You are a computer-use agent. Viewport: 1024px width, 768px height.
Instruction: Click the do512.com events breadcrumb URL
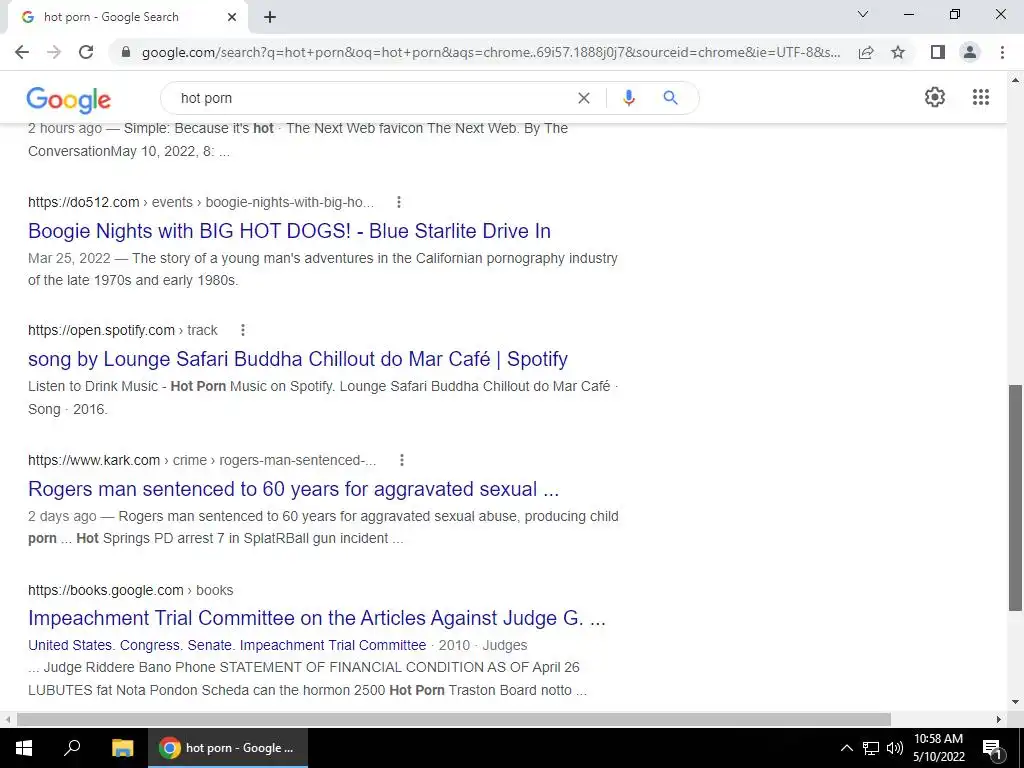click(201, 202)
